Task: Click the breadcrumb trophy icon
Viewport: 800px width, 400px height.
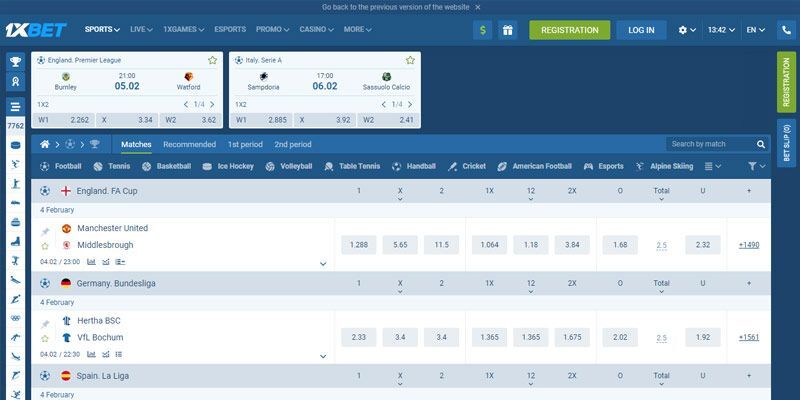Action: 94,144
